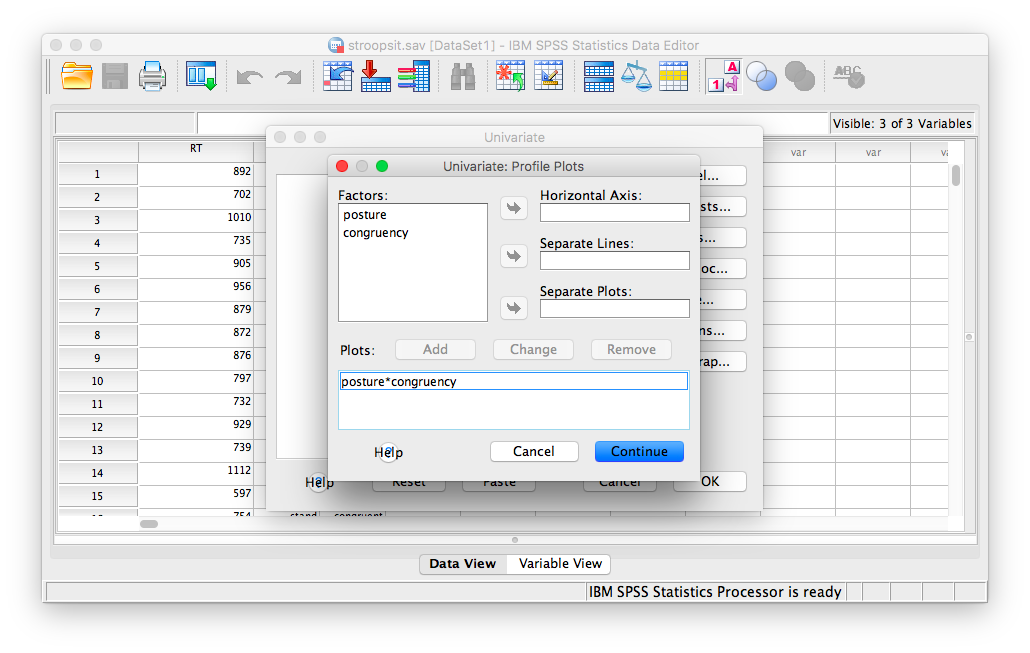Open Find with the binoculars icon
The image size is (1030, 653).
tap(463, 77)
